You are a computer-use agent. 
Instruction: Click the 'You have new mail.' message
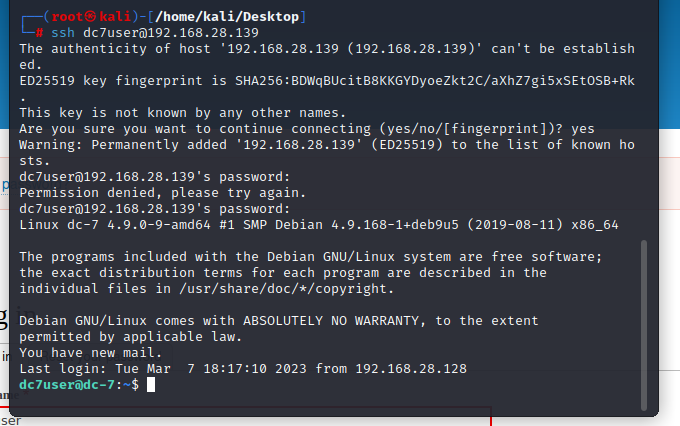(91, 353)
